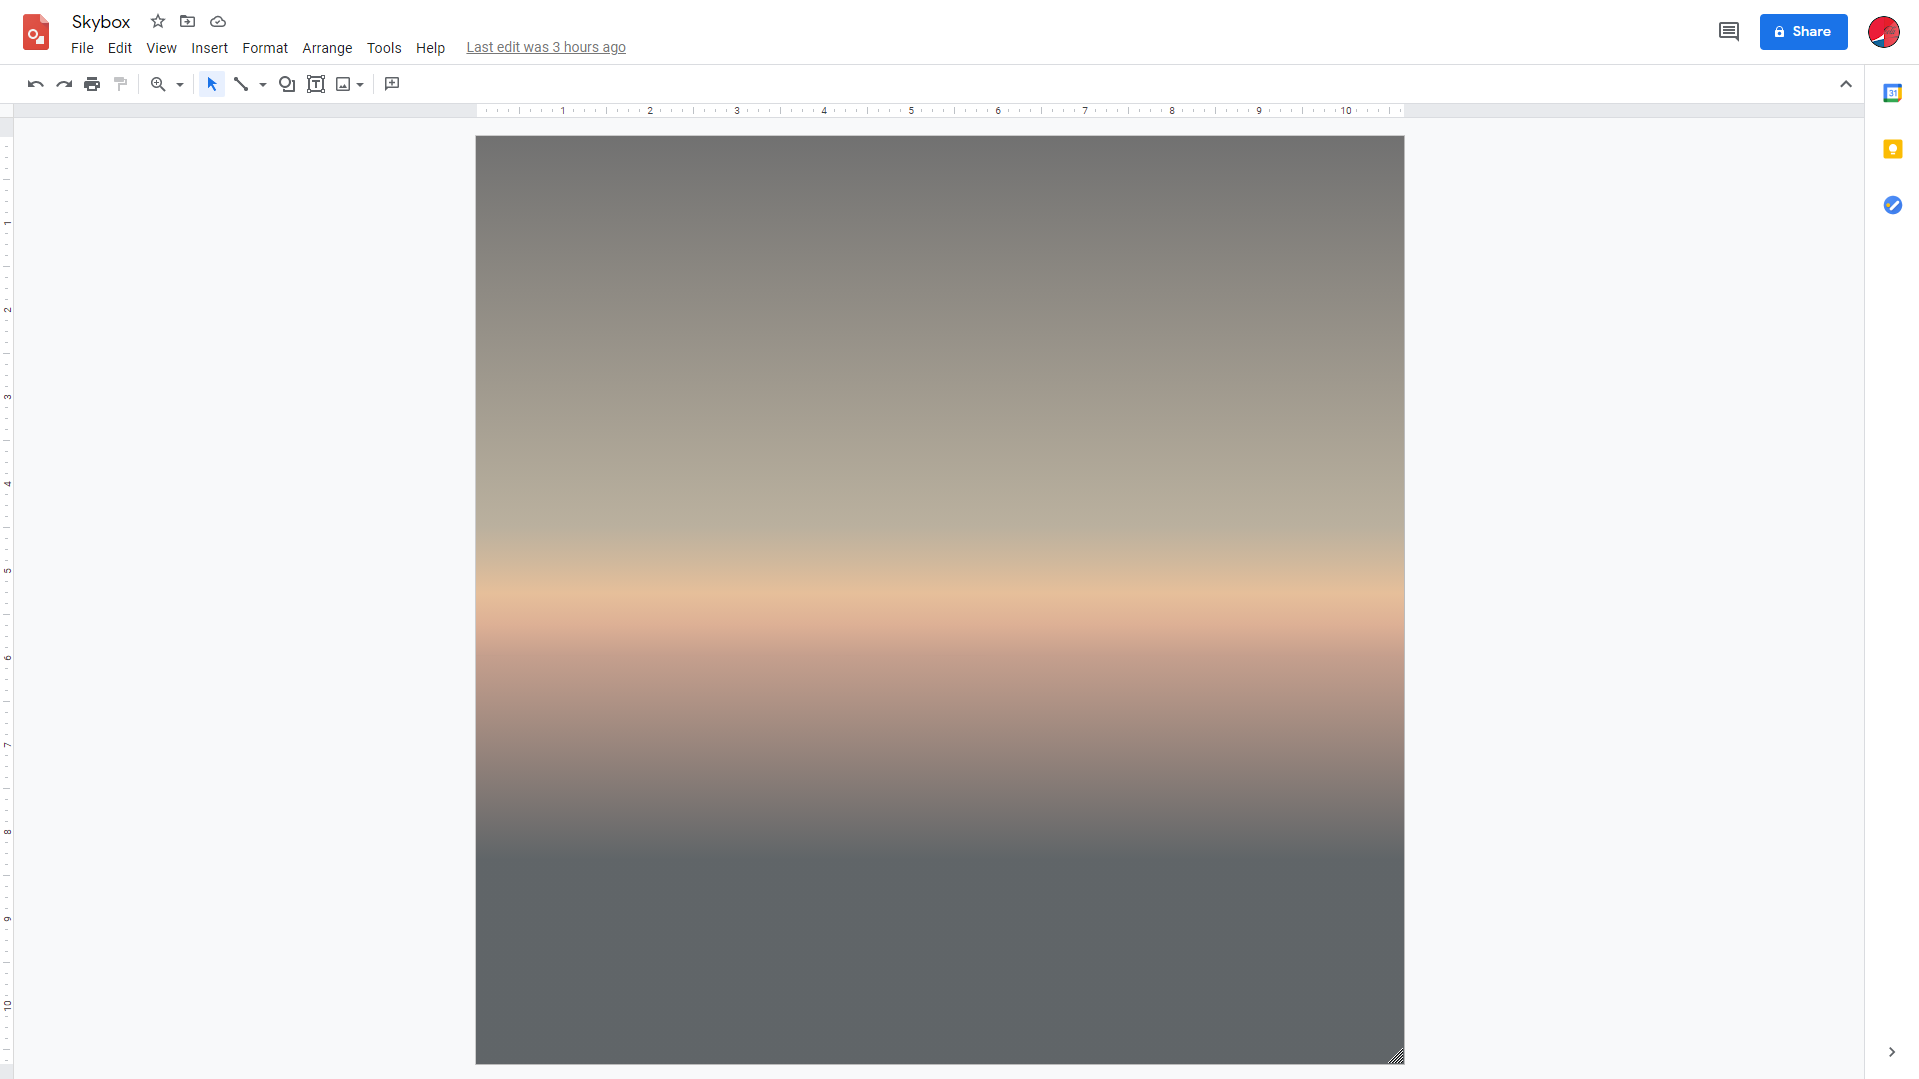Click the sunset gradient drawing on canvas
Viewport: 1919px width, 1079px height.
[x=939, y=600]
